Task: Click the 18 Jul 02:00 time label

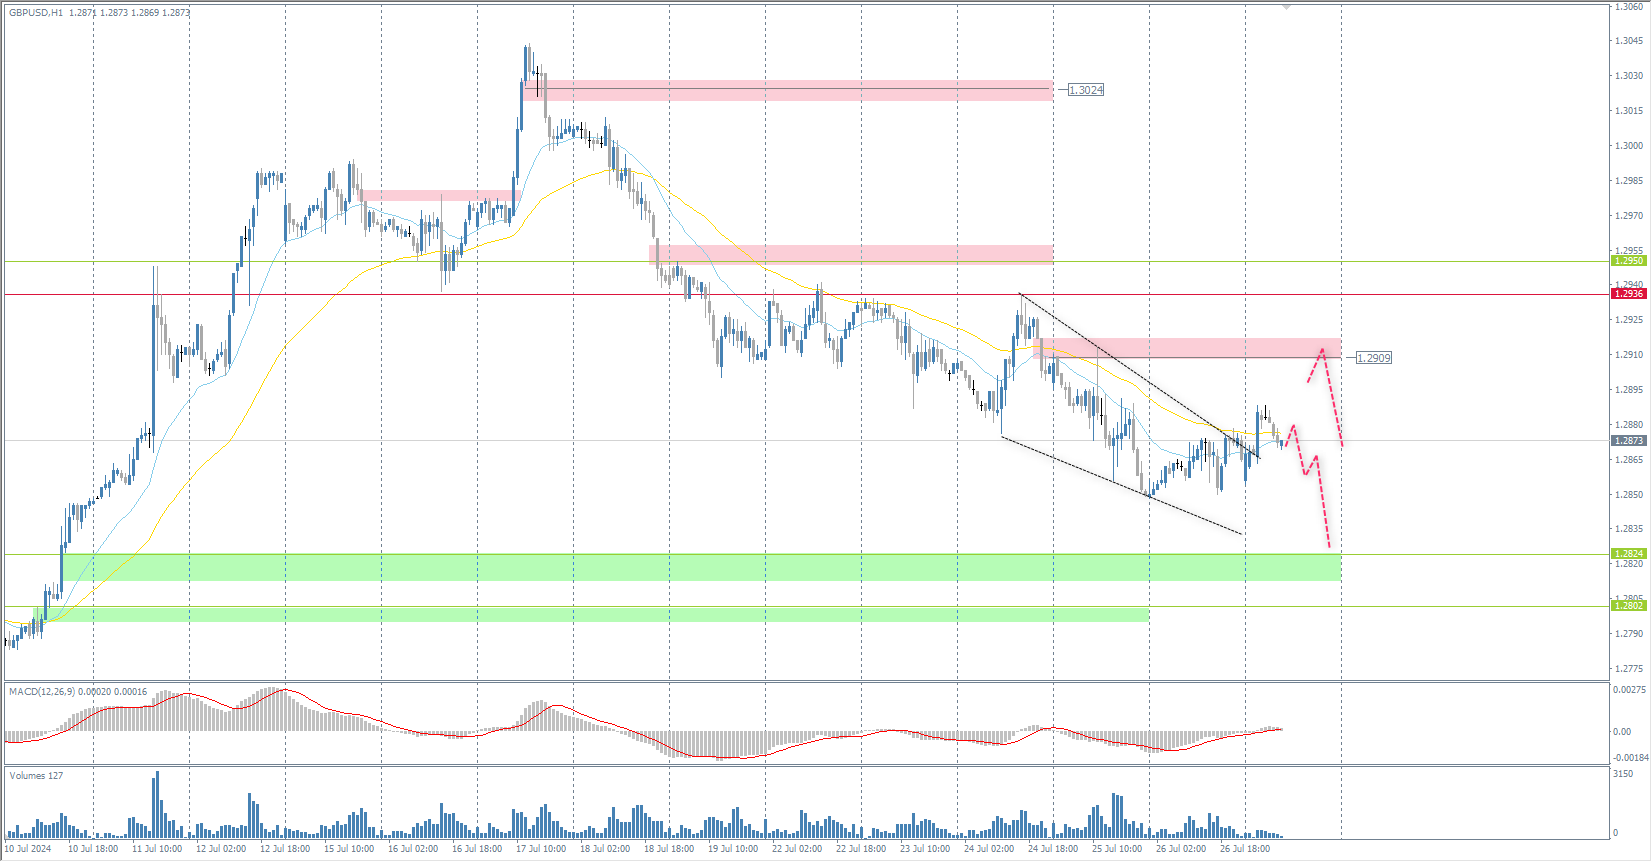Action: point(605,849)
